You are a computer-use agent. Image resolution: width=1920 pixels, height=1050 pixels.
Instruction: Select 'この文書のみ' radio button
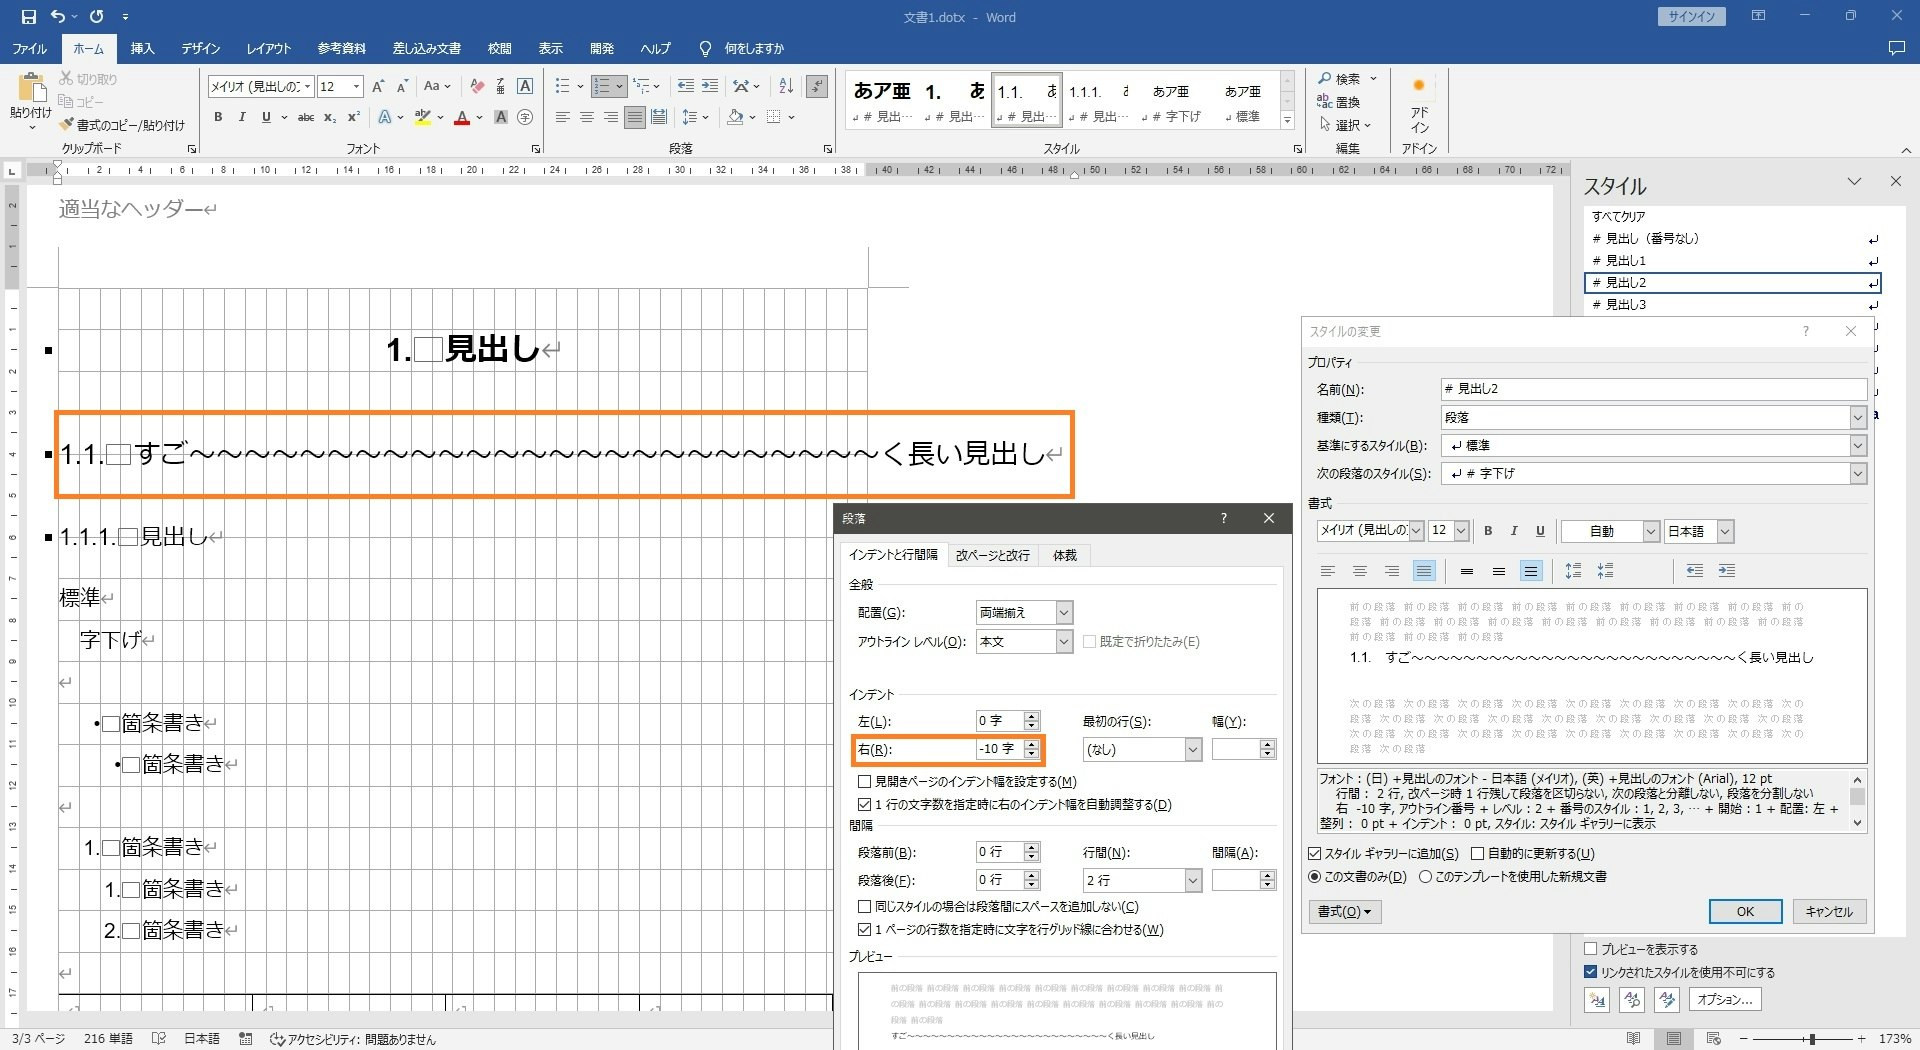(1315, 877)
